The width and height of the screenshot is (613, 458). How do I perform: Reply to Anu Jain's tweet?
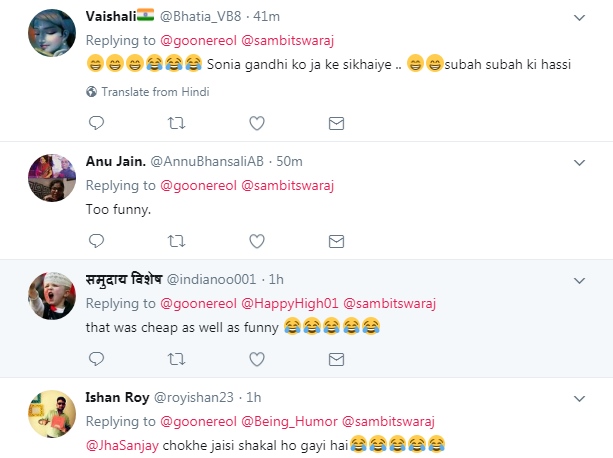click(x=97, y=240)
